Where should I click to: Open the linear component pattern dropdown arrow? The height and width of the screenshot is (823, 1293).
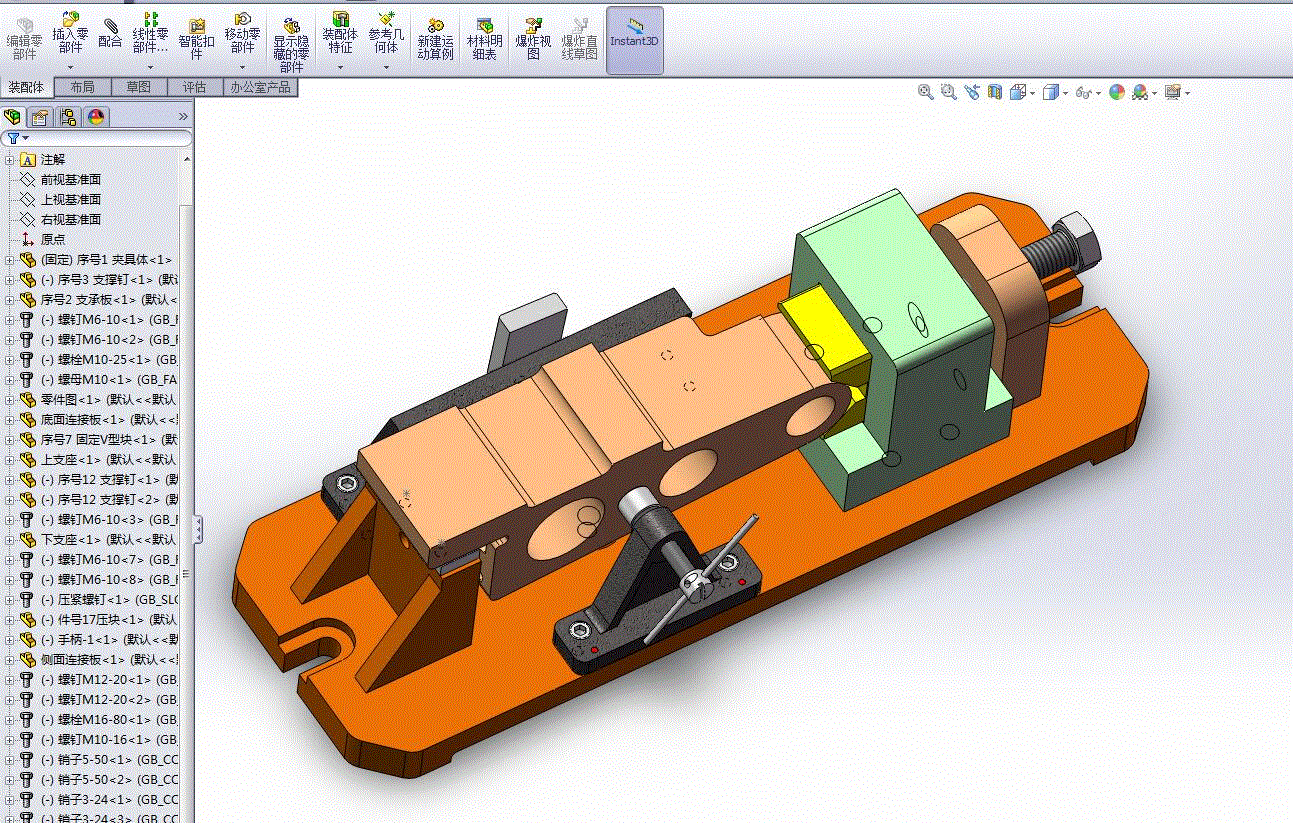pos(150,67)
